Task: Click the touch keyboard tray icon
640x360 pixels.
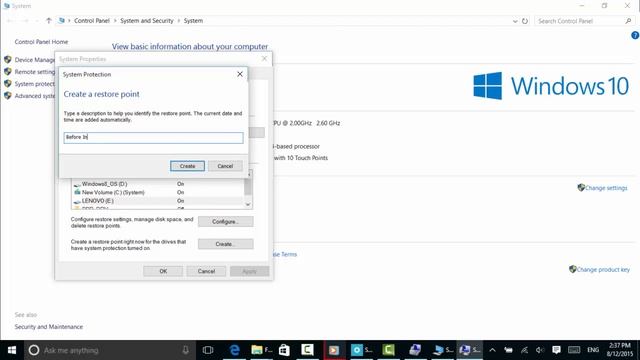Action: pyautogui.click(x=574, y=350)
